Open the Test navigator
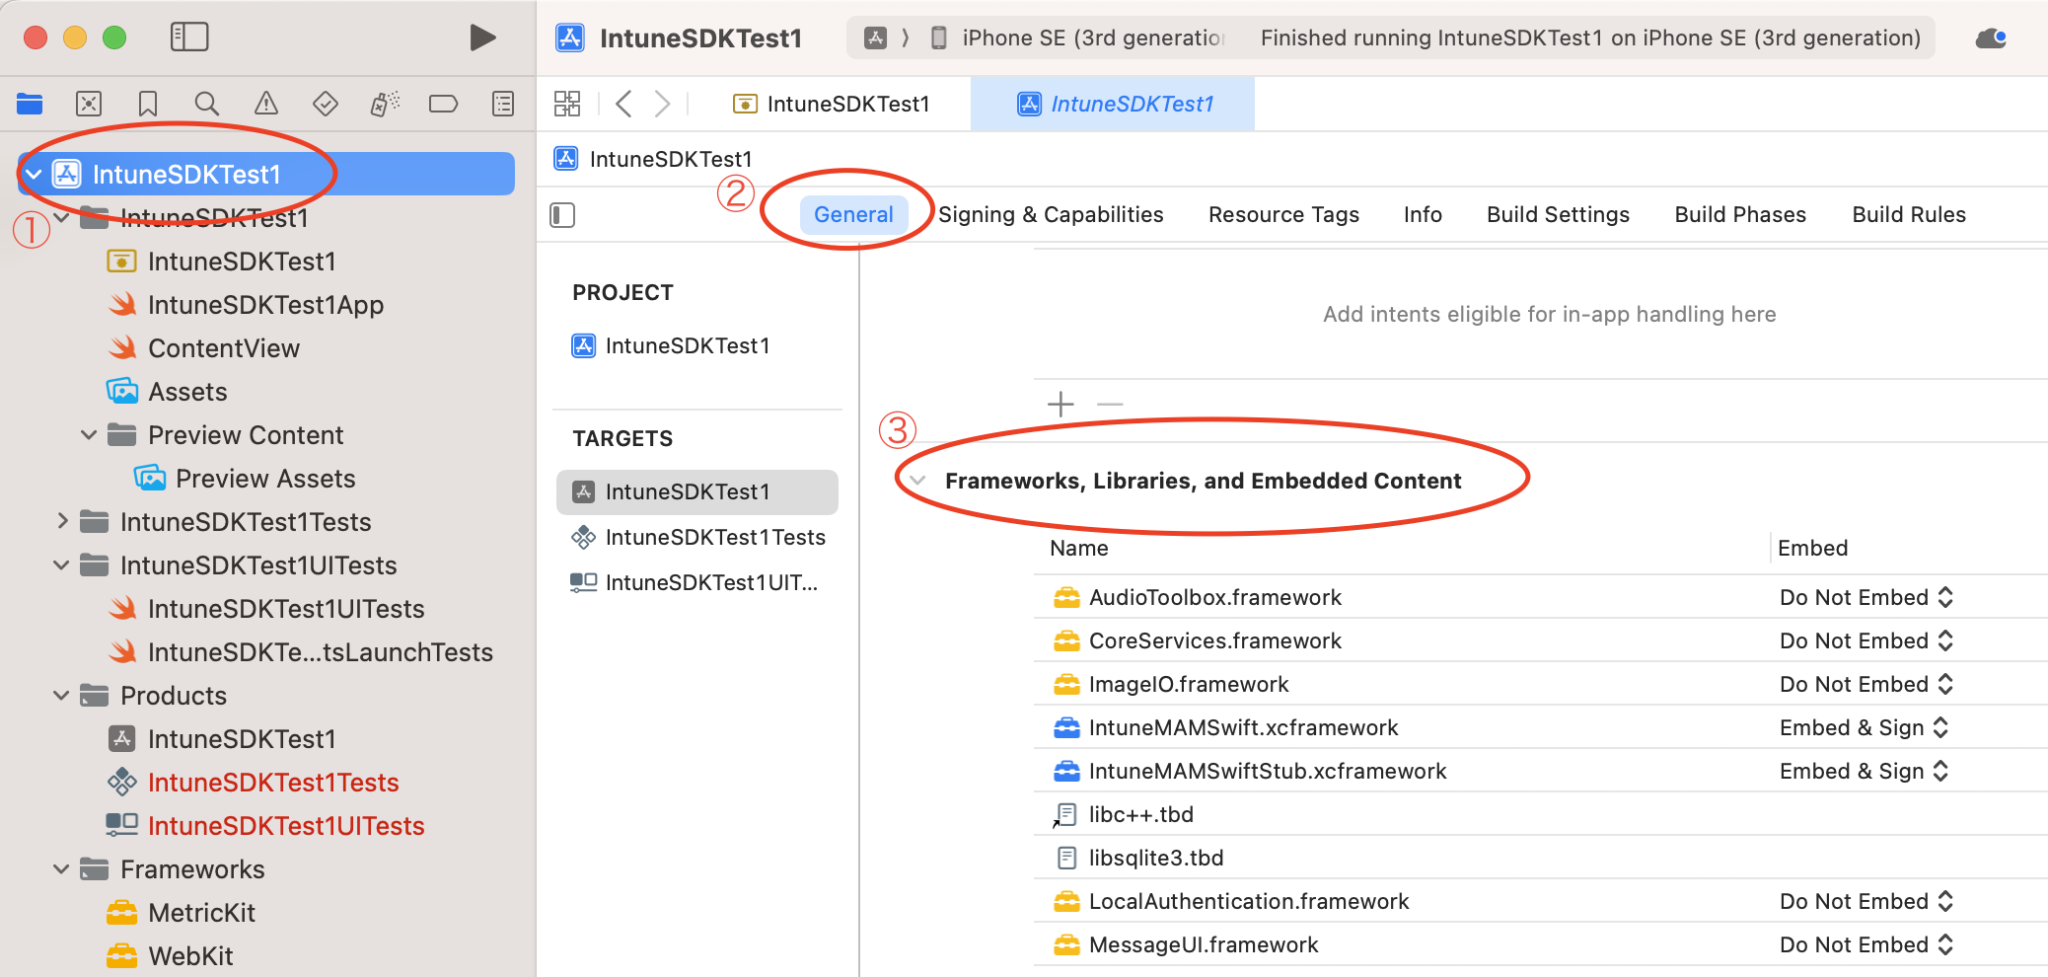 tap(324, 103)
